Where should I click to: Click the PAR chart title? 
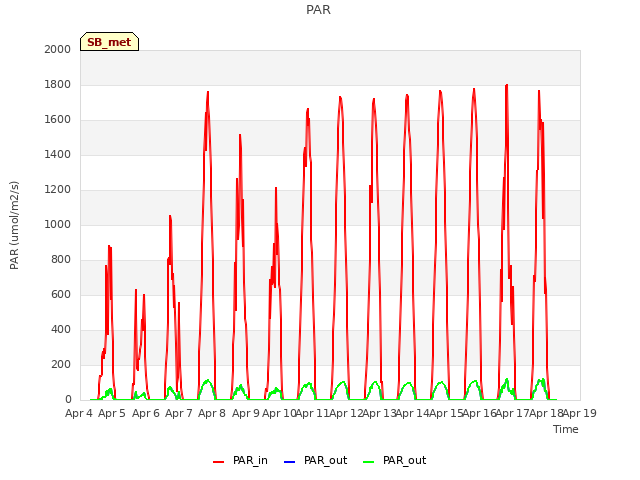coord(318,10)
